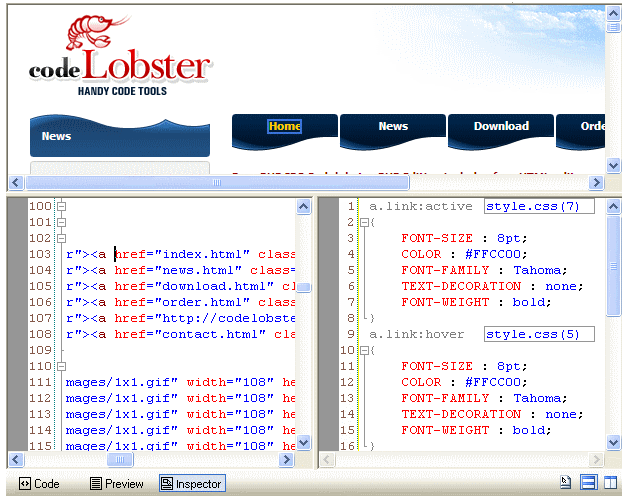625x497 pixels.
Task: Collapse the fold marker at line 100
Action: coord(61,206)
